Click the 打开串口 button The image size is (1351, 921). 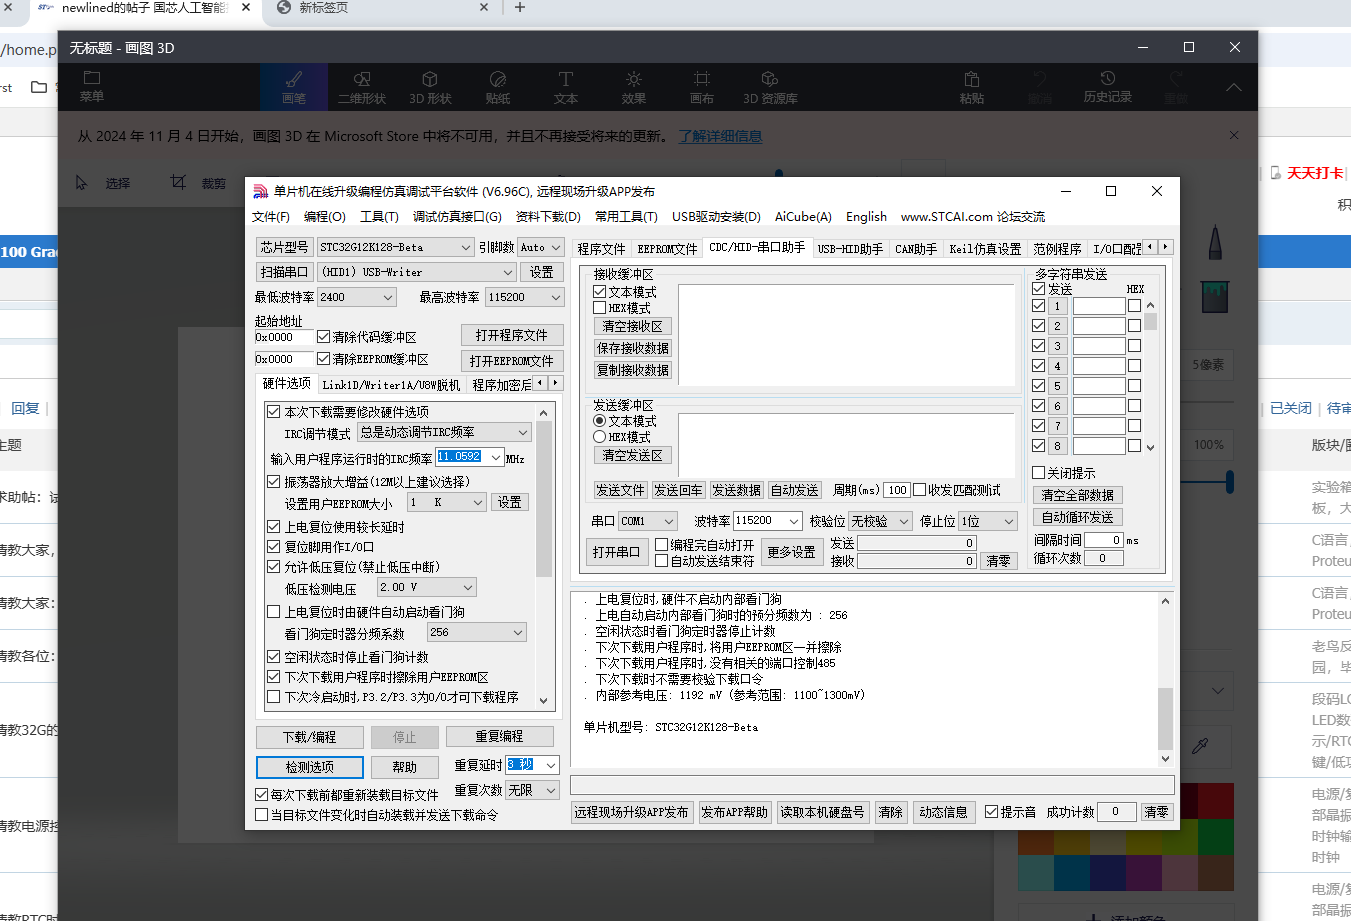tap(617, 551)
